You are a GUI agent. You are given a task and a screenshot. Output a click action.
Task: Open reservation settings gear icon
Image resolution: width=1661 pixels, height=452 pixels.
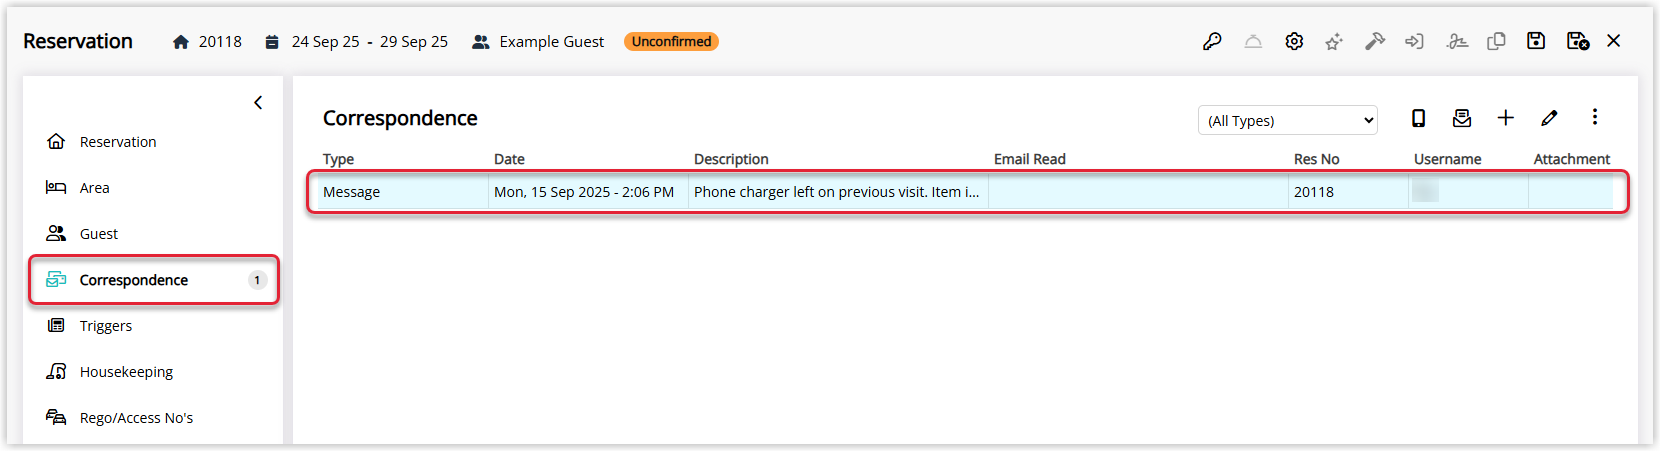(1294, 41)
